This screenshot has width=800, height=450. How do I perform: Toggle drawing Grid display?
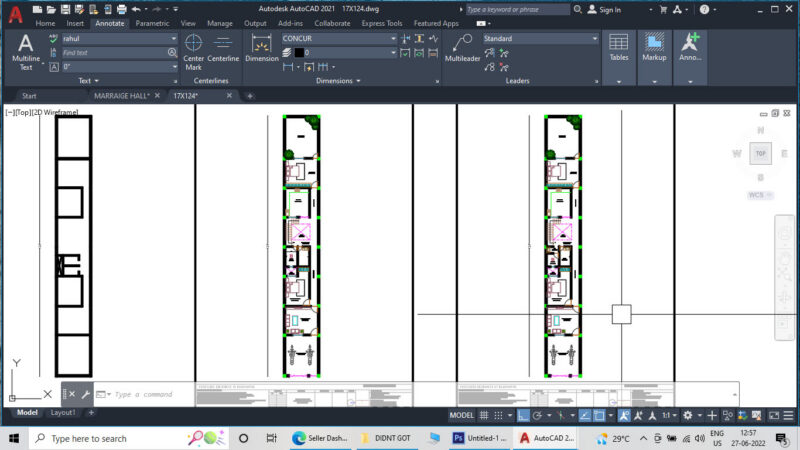484,415
